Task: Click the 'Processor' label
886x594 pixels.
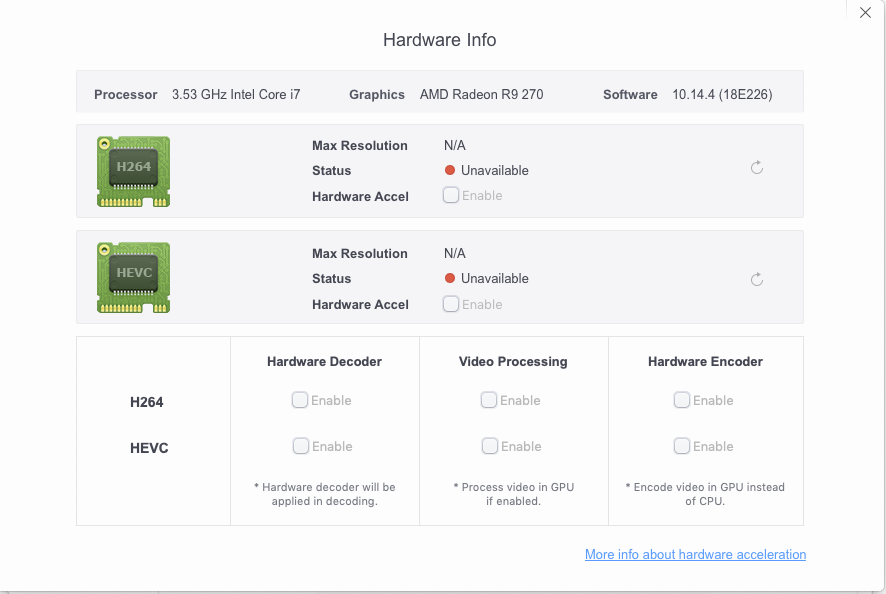Action: click(x=125, y=94)
